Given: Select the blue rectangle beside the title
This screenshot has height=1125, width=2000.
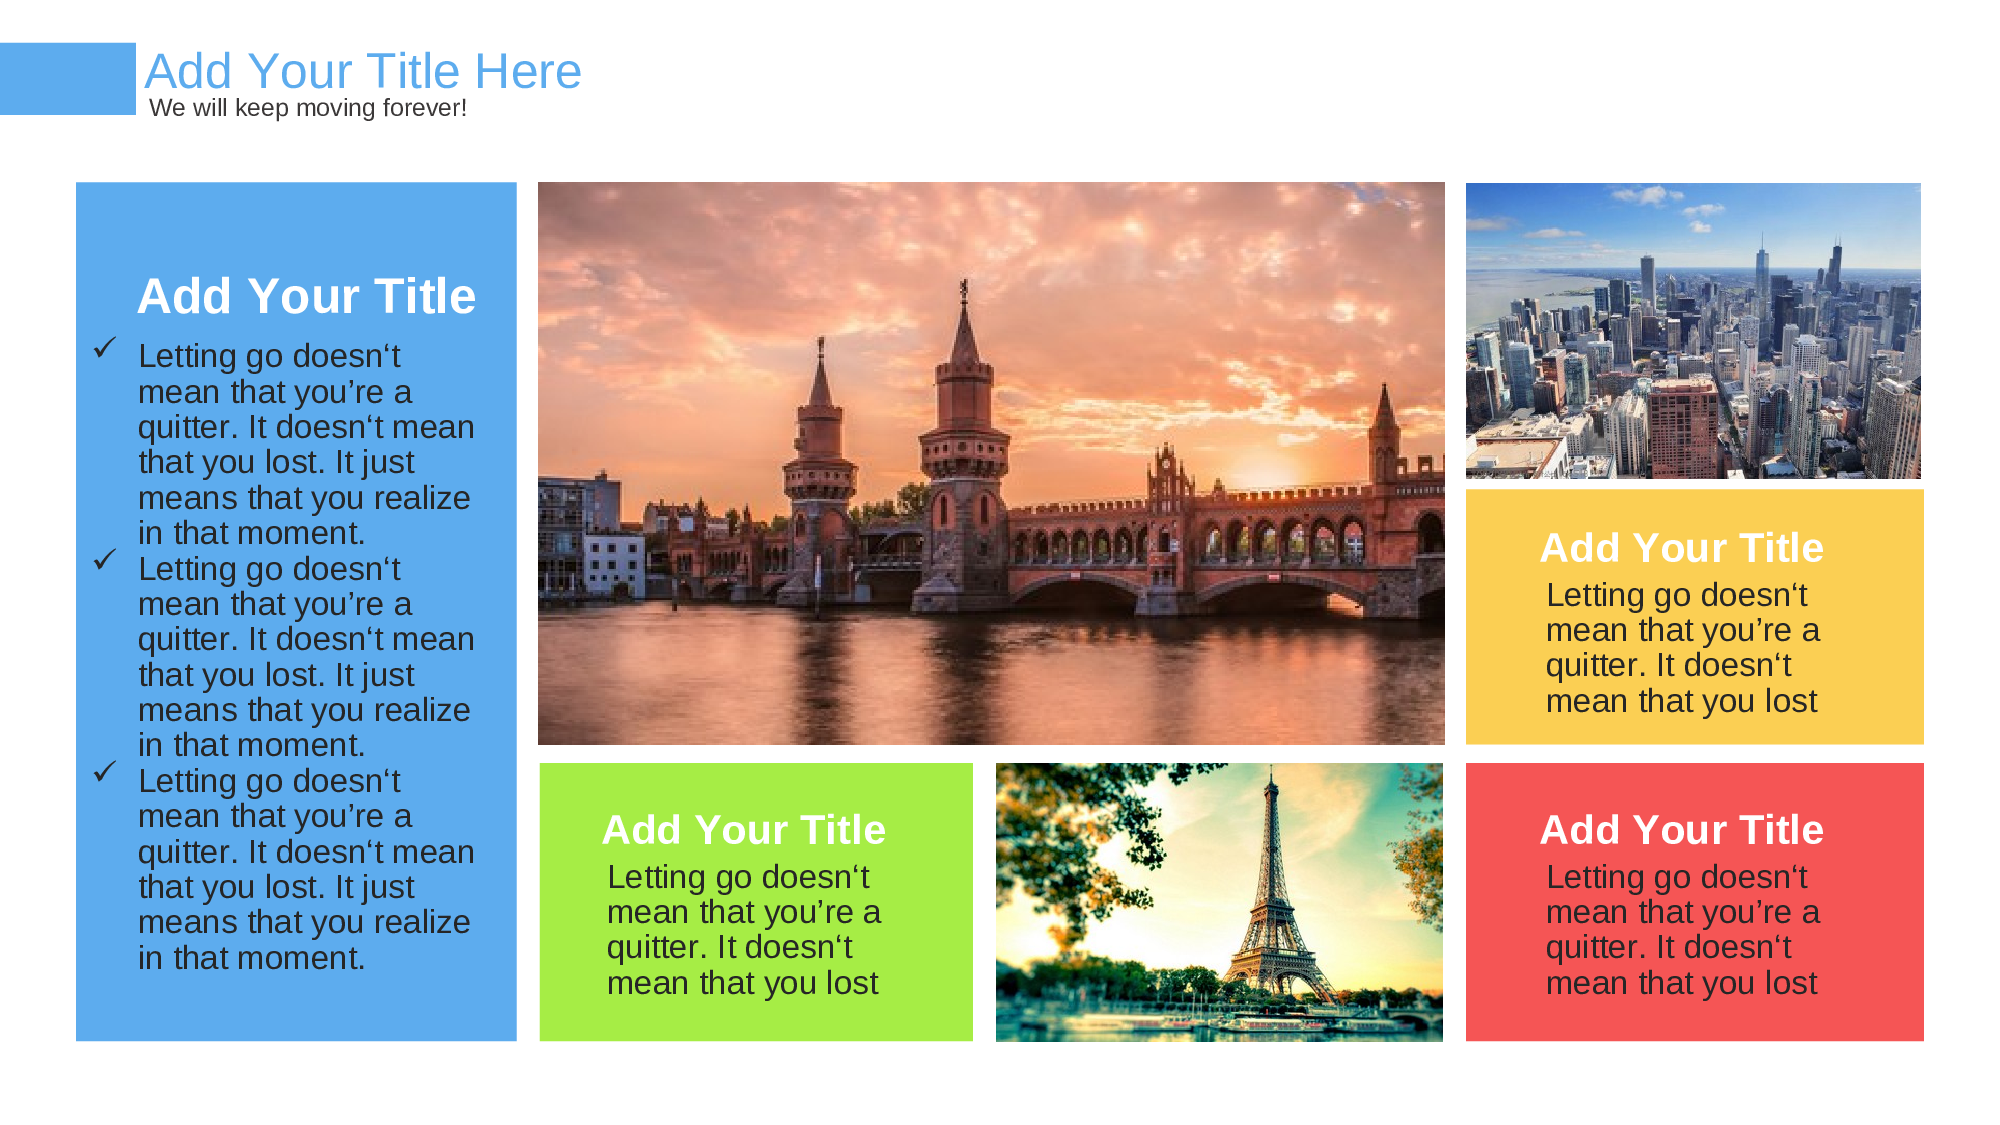Looking at the screenshot, I should pos(67,78).
